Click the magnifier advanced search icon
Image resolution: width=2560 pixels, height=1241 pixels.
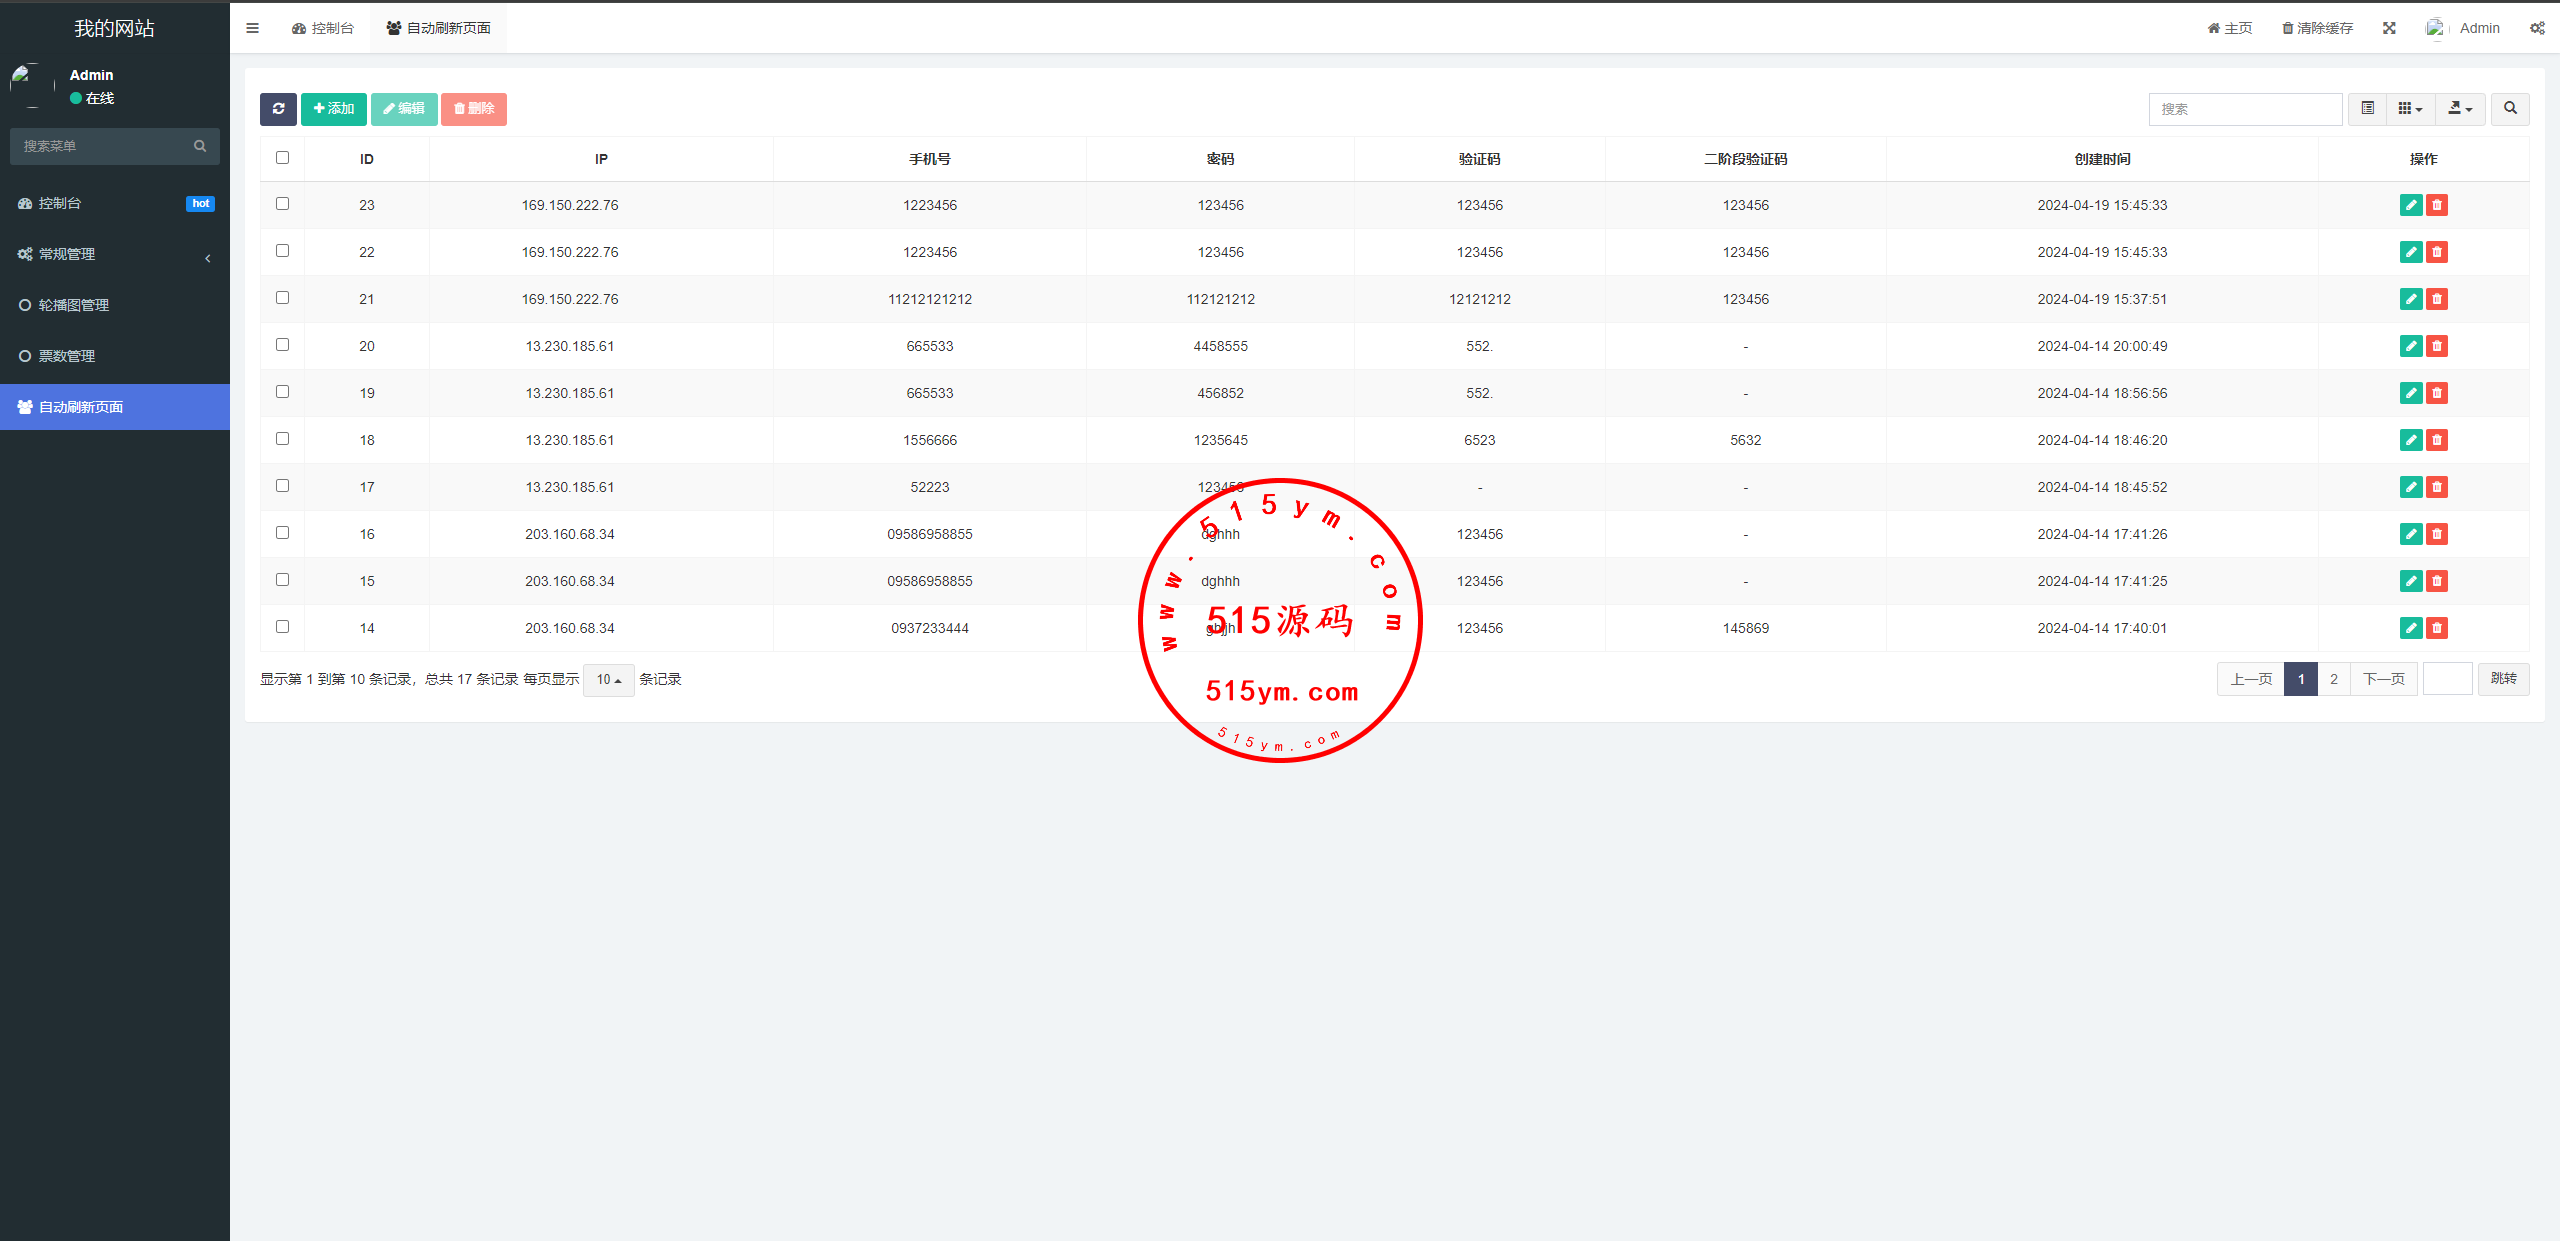pyautogui.click(x=2510, y=109)
